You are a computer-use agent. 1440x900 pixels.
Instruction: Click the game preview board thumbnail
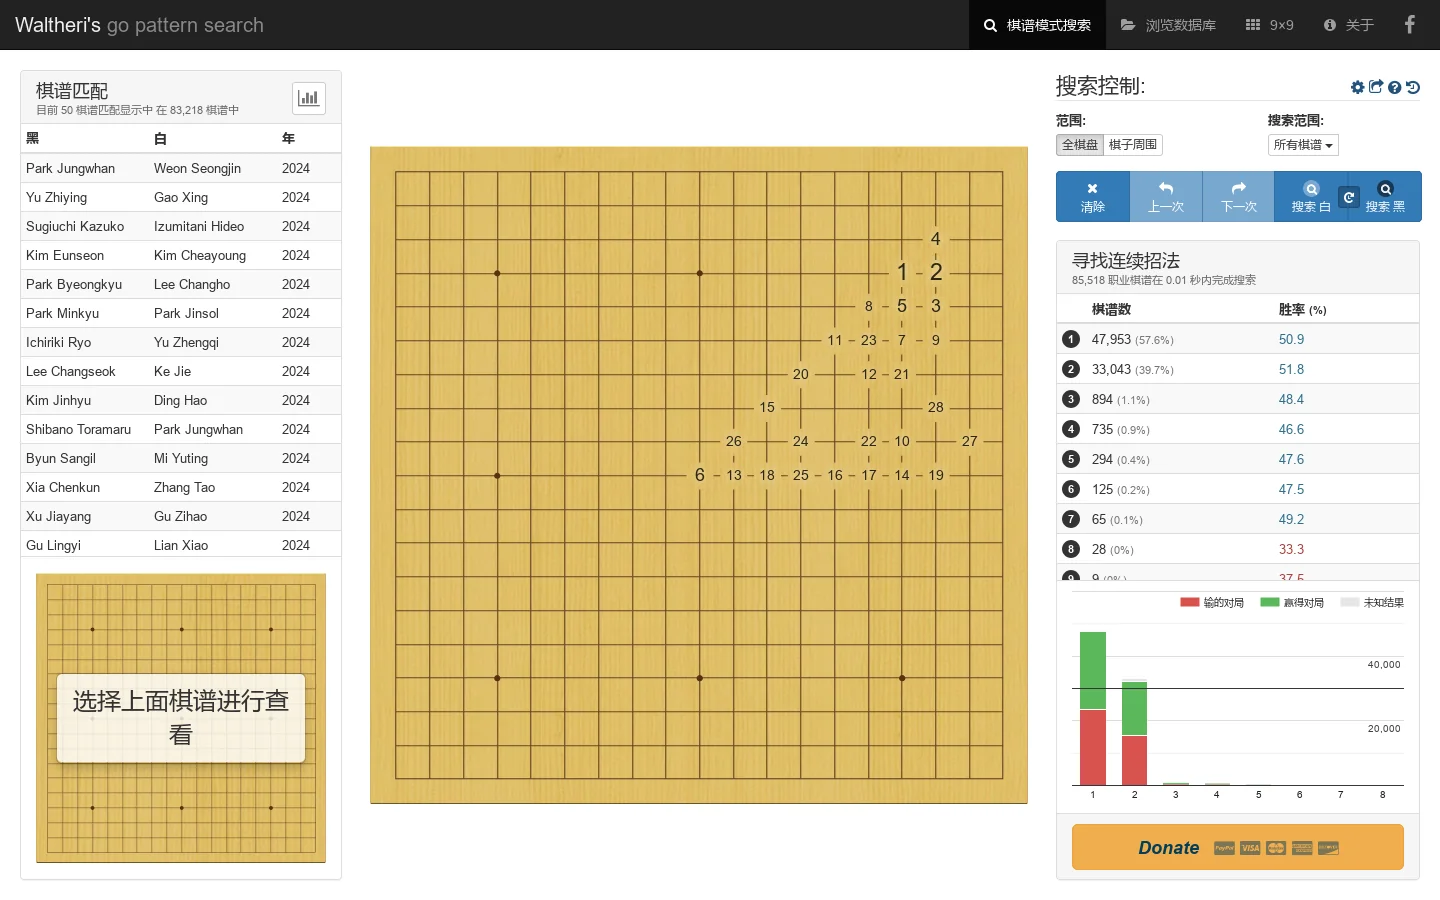click(181, 718)
